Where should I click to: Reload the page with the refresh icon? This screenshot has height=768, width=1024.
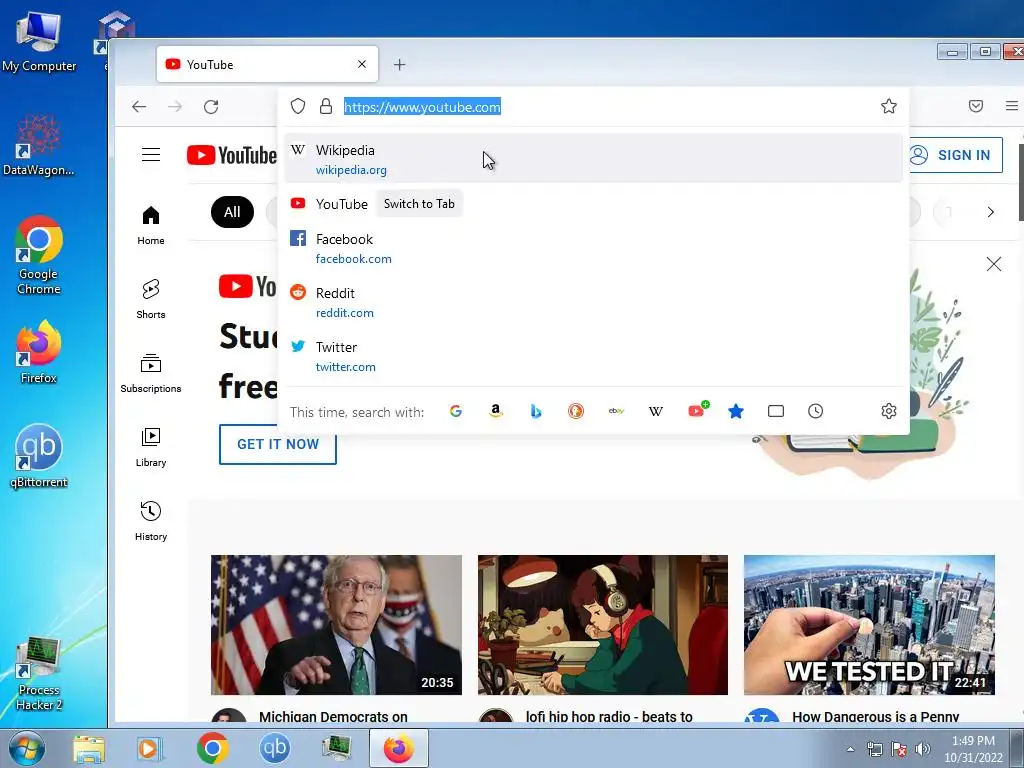(x=210, y=106)
